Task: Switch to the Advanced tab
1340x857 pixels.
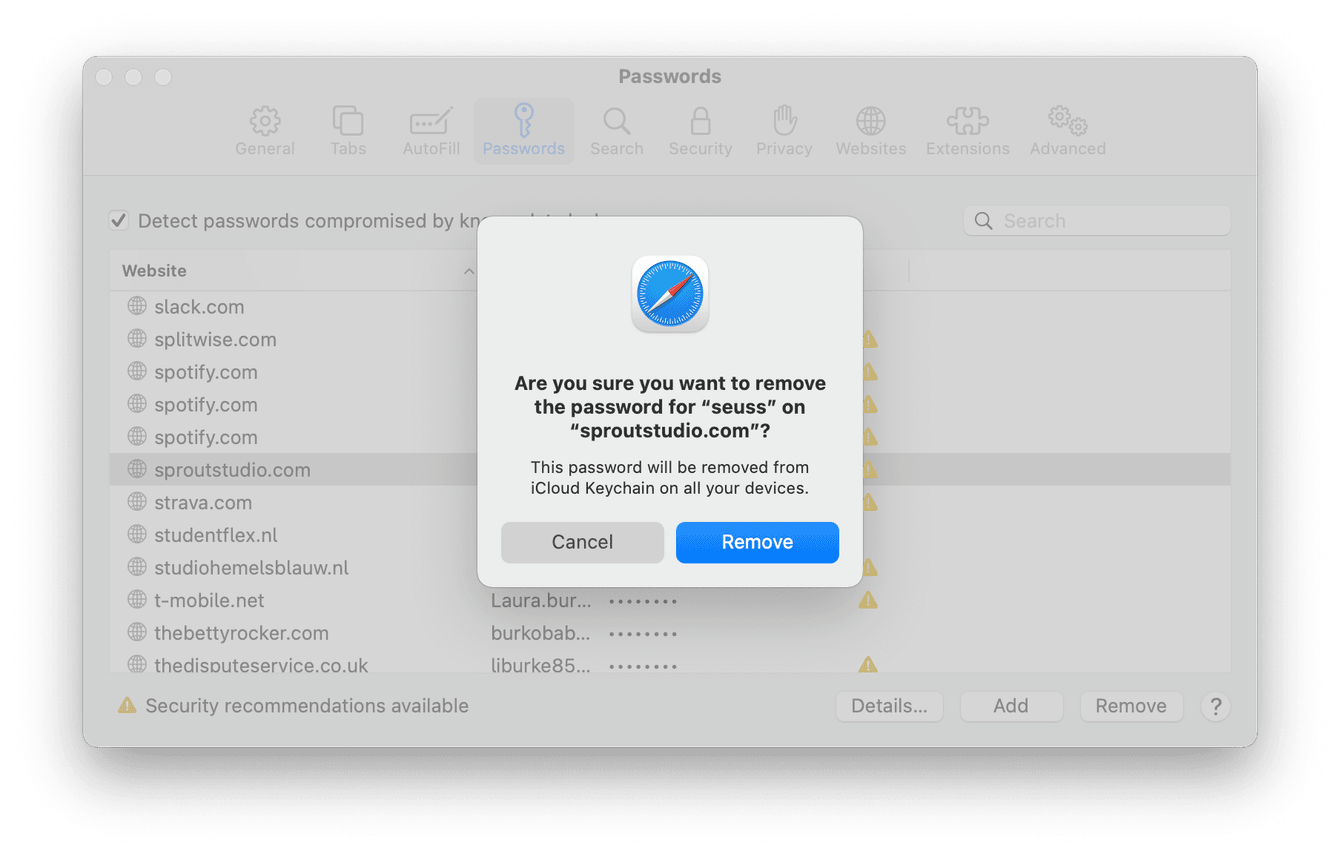Action: point(1066,130)
